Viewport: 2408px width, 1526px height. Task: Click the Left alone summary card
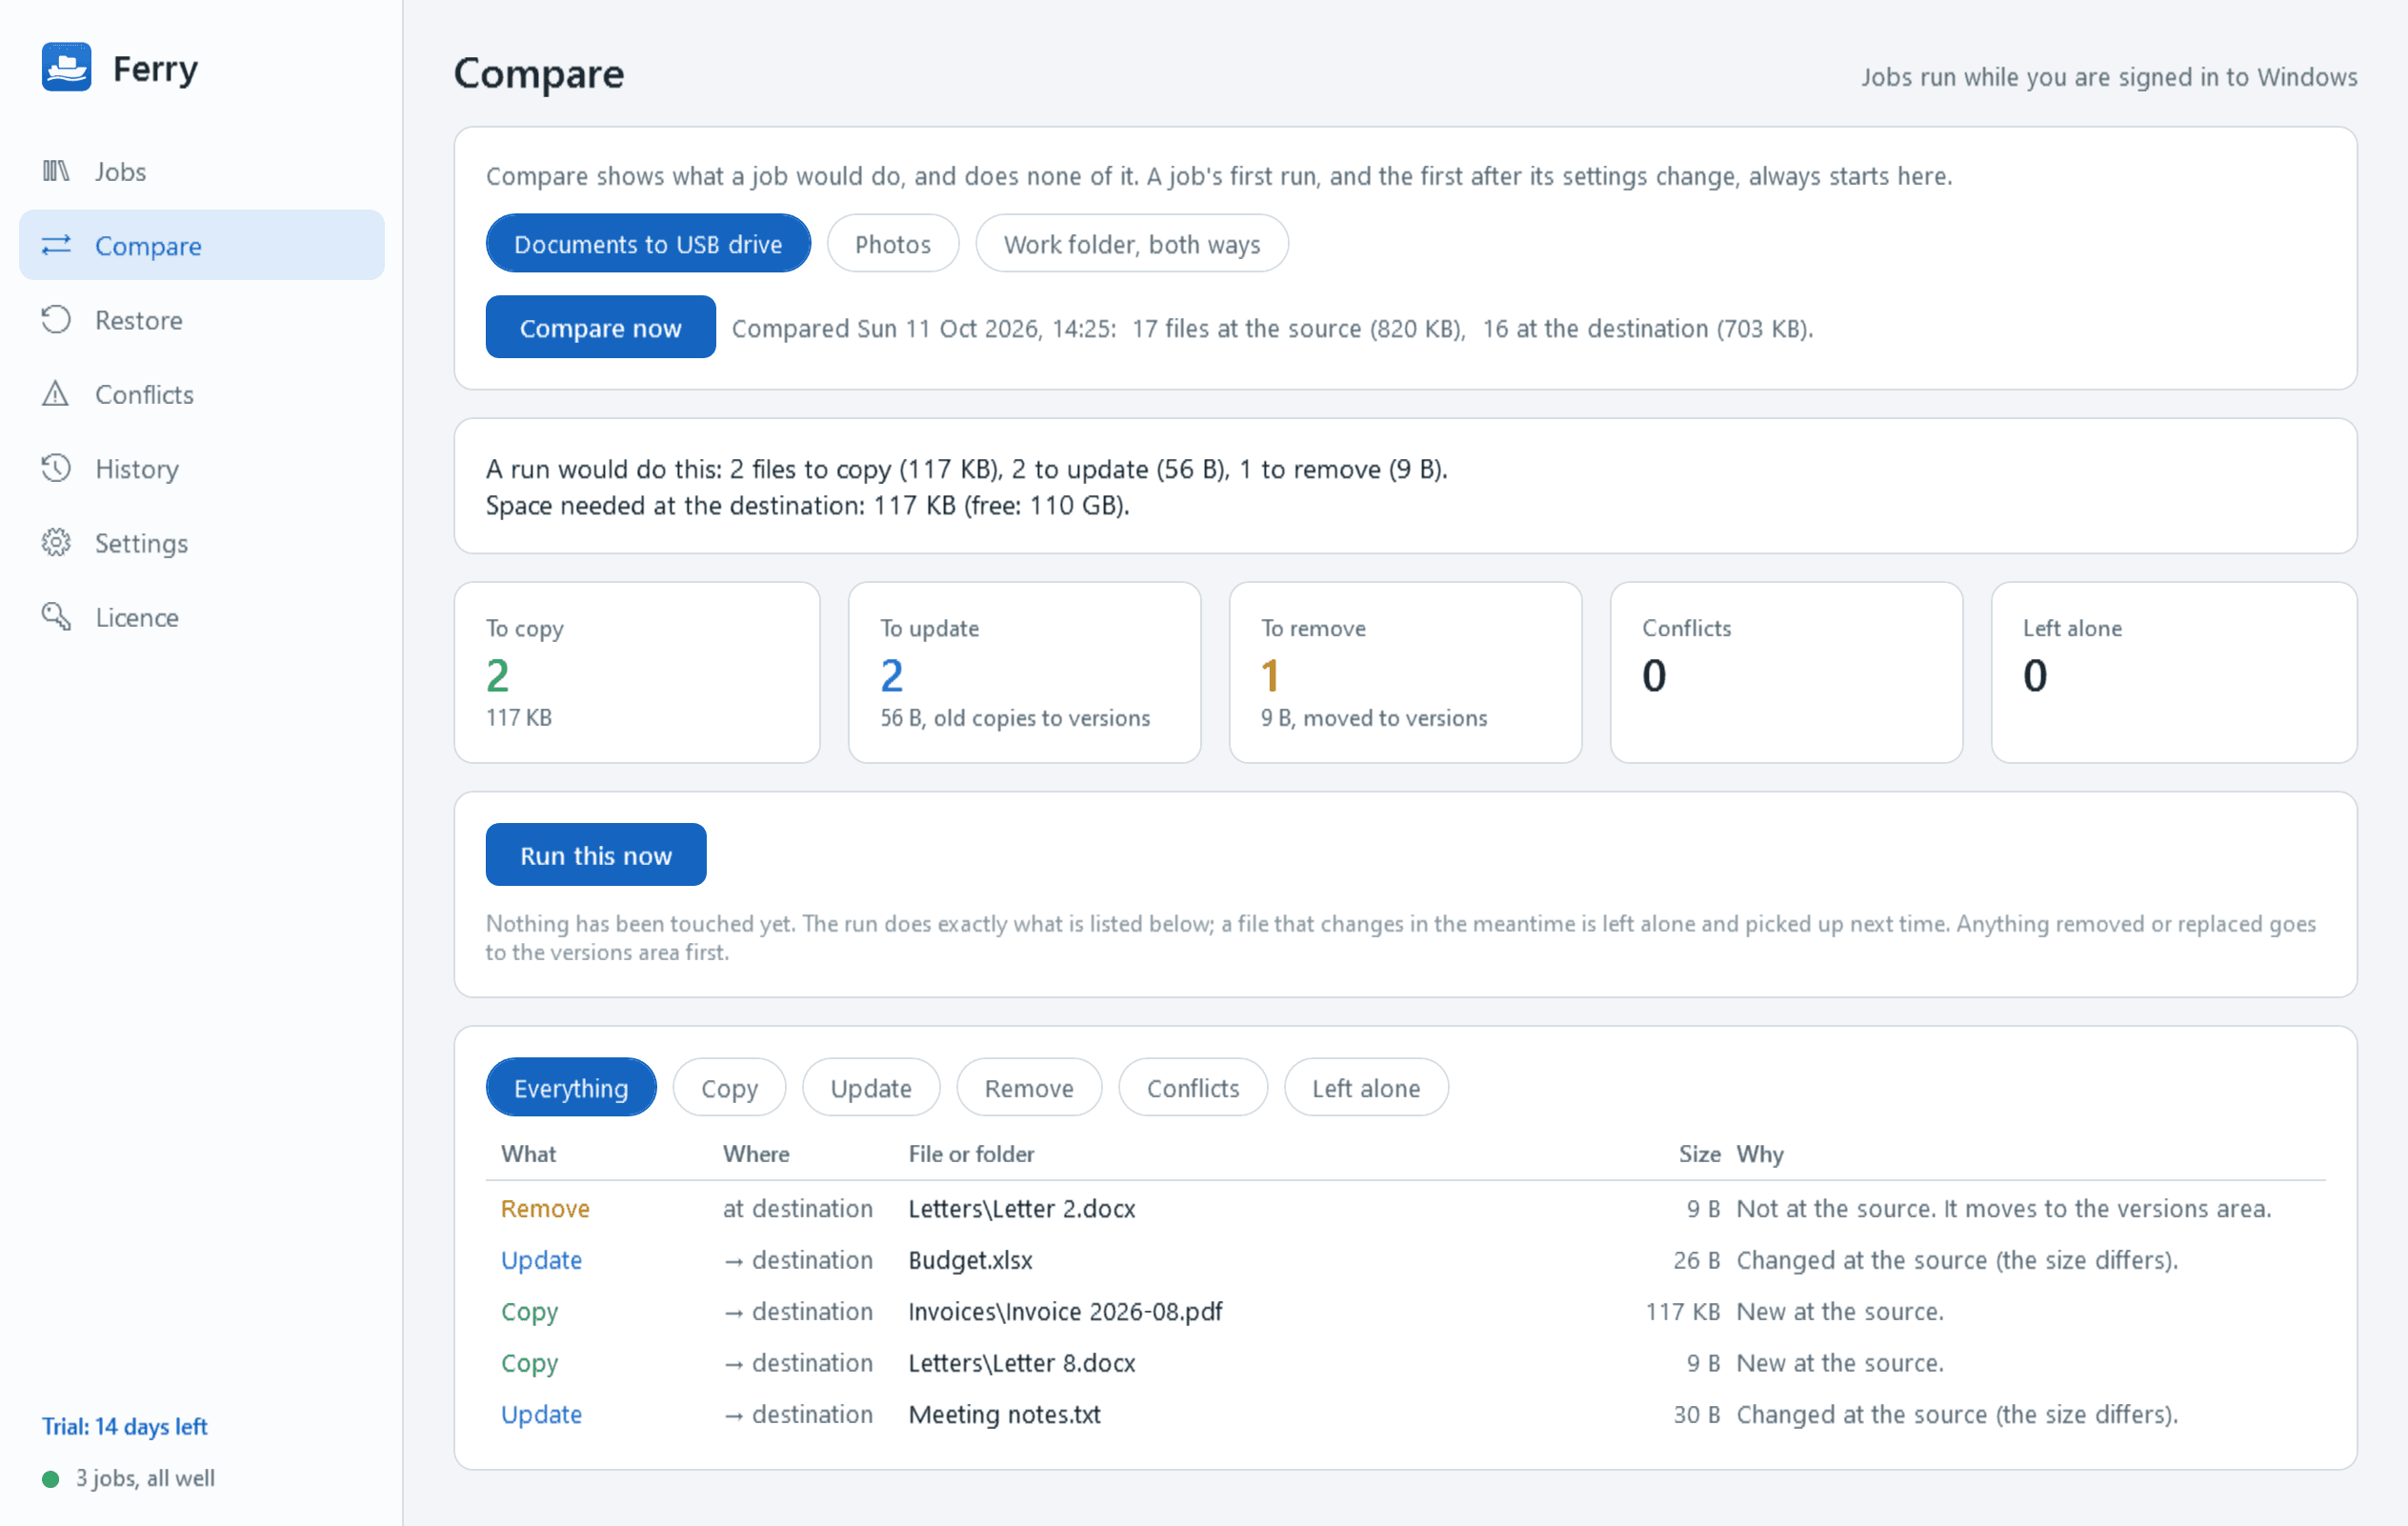[2174, 672]
